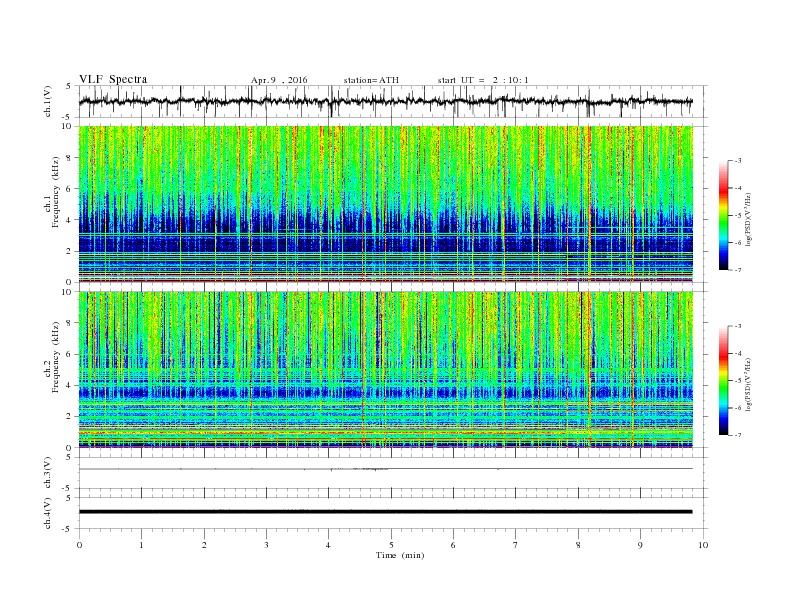Click the ch.1 spectrogram color scale bar

click(723, 215)
